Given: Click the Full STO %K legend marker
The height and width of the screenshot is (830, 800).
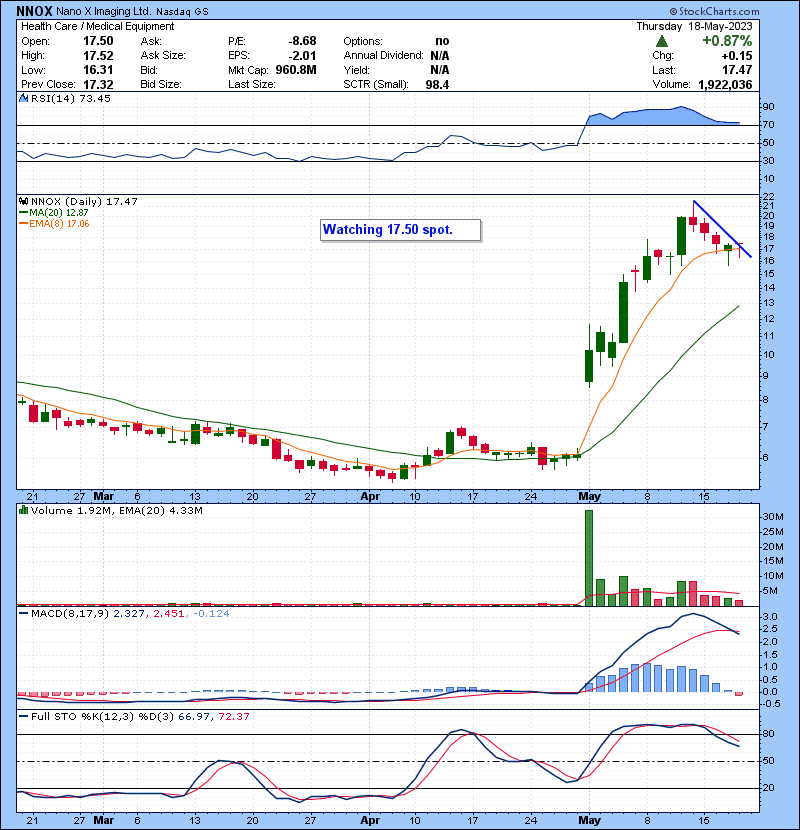Looking at the screenshot, I should [23, 715].
